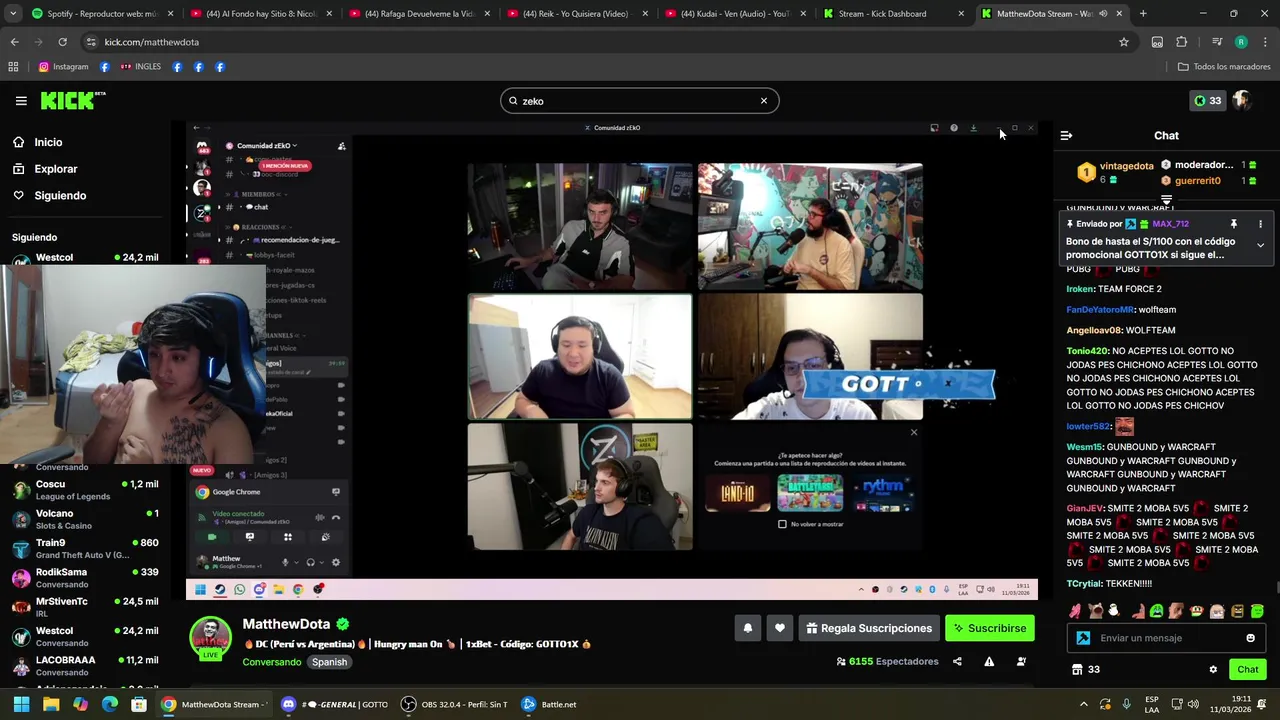The image size is (1280, 720).
Task: Open Todos los marcadores folder
Action: (1224, 67)
